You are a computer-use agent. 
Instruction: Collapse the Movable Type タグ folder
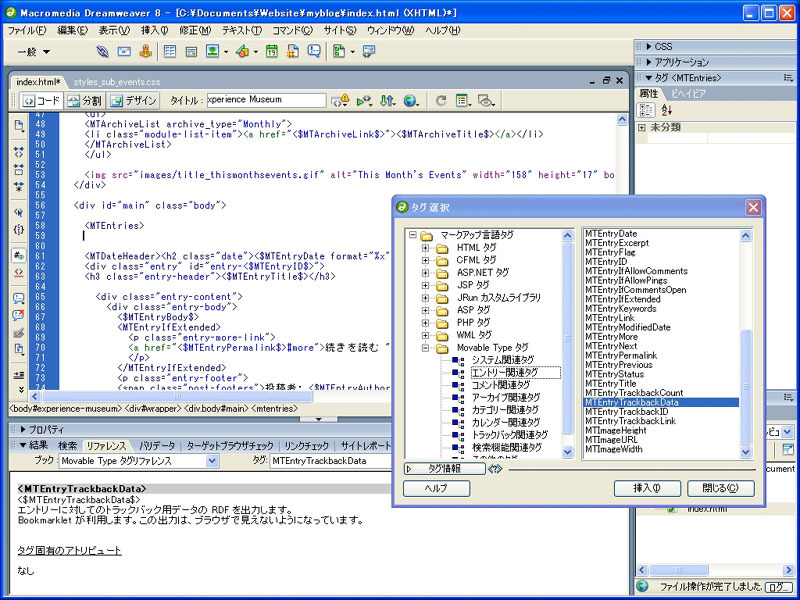(x=425, y=347)
